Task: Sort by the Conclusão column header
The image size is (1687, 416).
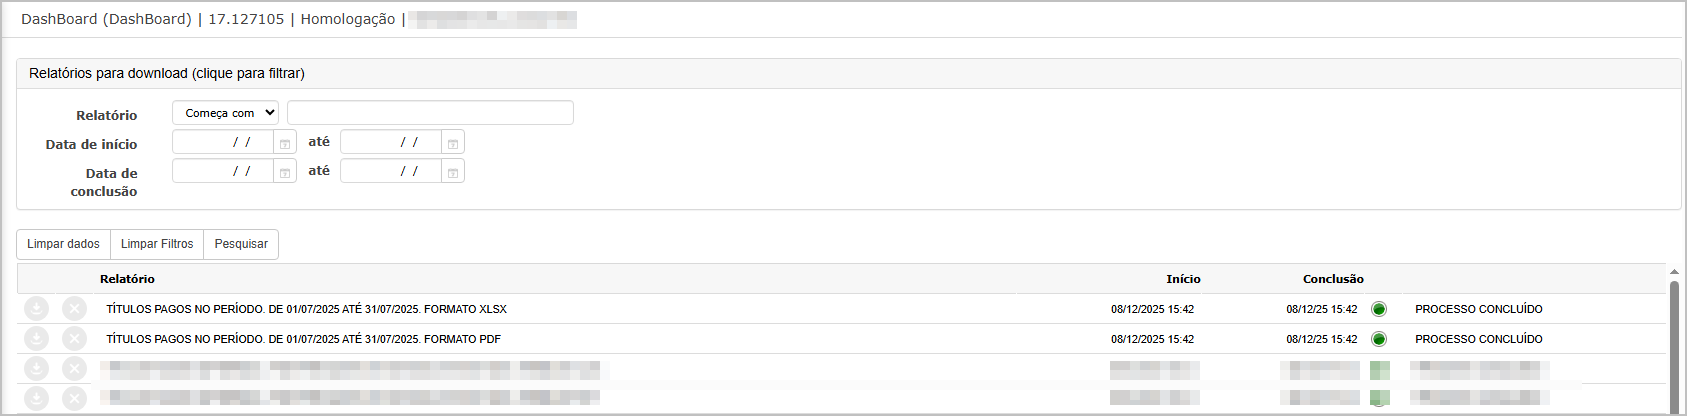Action: point(1333,279)
